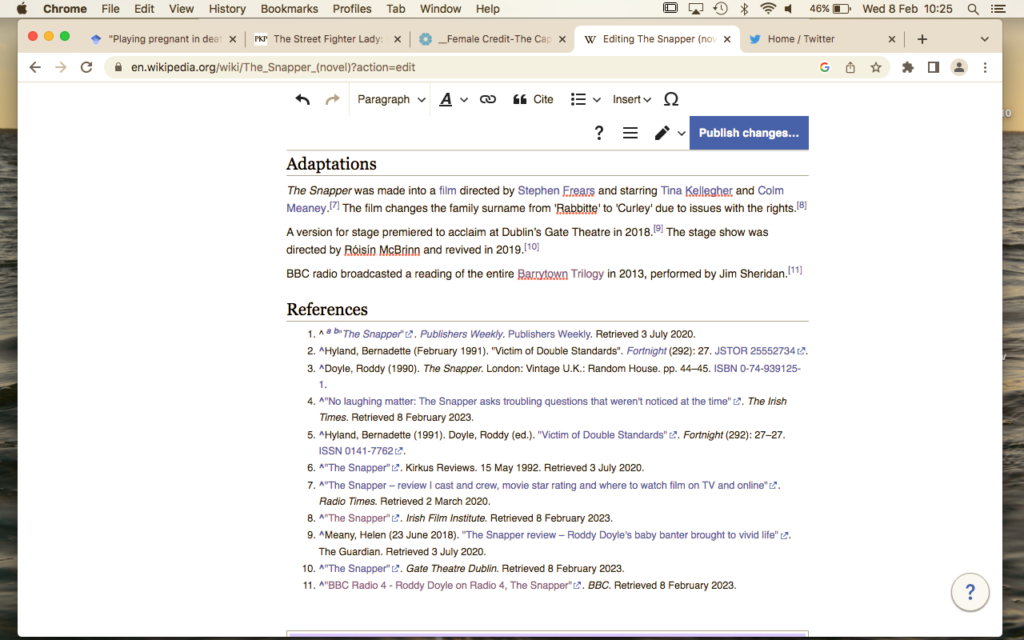This screenshot has height=640, width=1024.
Task: Click the undo arrow in editor toolbar
Action: tap(302, 100)
